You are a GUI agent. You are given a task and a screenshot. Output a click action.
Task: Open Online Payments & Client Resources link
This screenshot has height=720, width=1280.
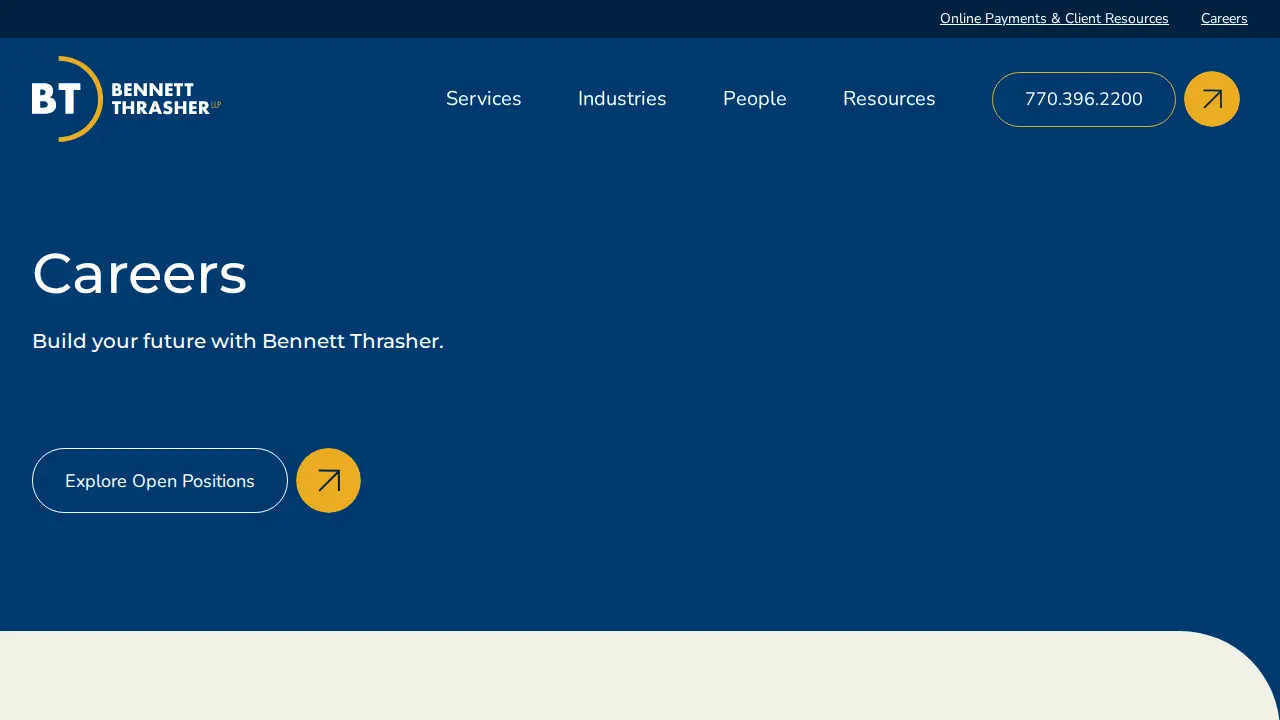coord(1054,19)
